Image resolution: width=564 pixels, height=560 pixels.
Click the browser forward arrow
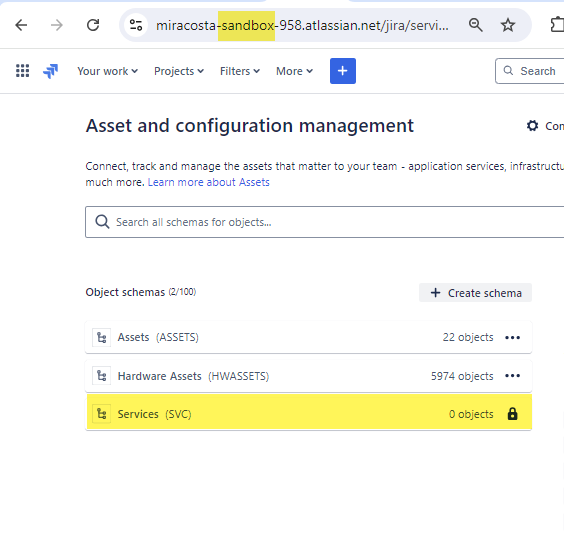57,25
